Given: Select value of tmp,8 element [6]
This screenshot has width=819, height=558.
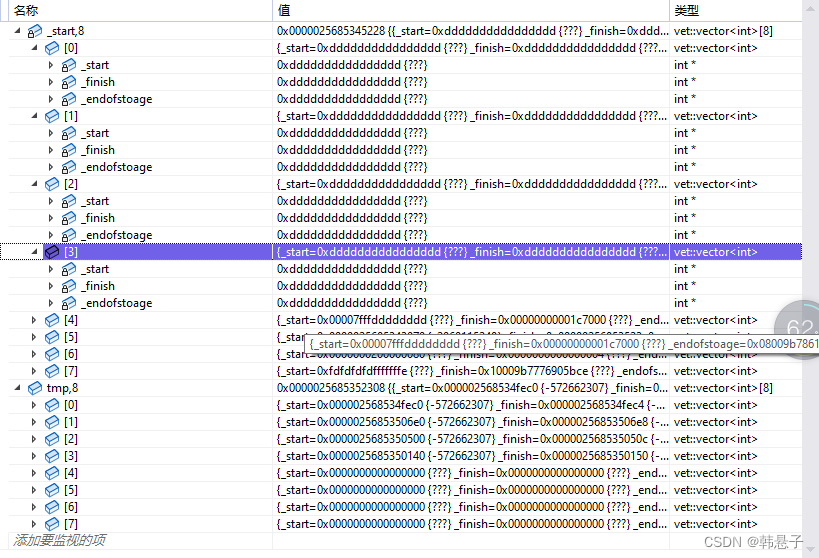Looking at the screenshot, I should [x=471, y=507].
